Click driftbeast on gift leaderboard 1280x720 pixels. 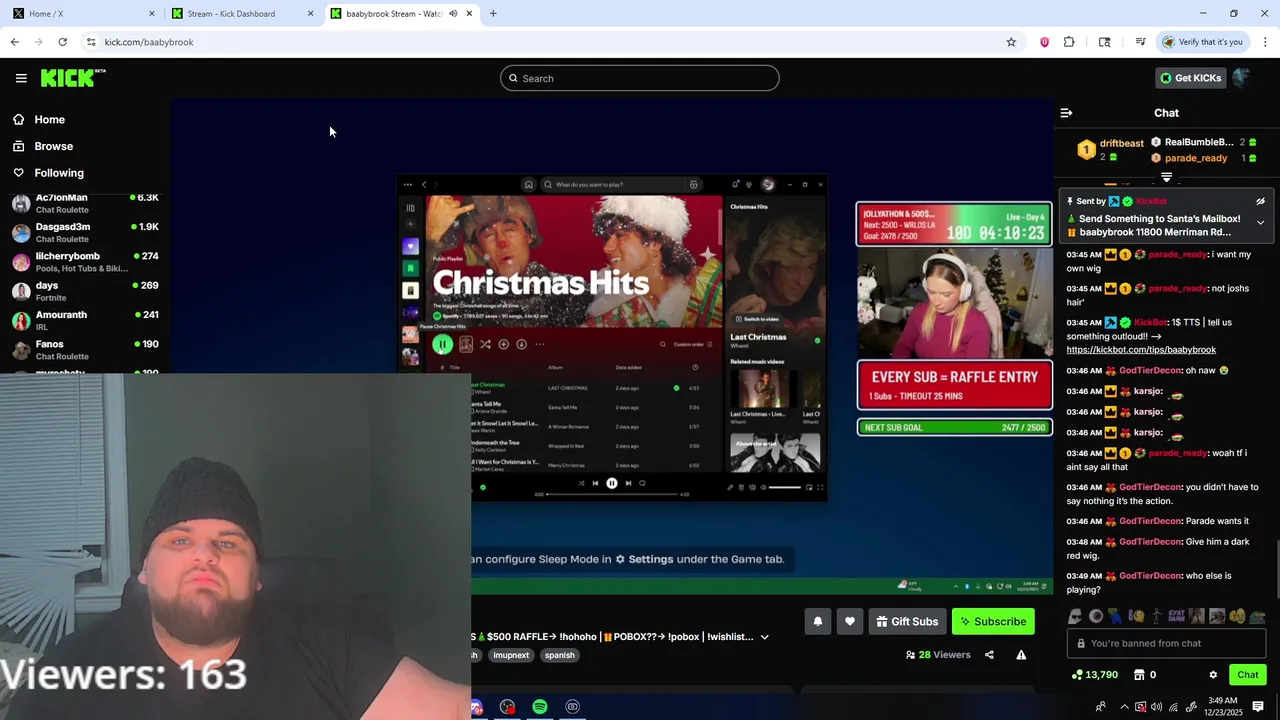tap(1121, 143)
